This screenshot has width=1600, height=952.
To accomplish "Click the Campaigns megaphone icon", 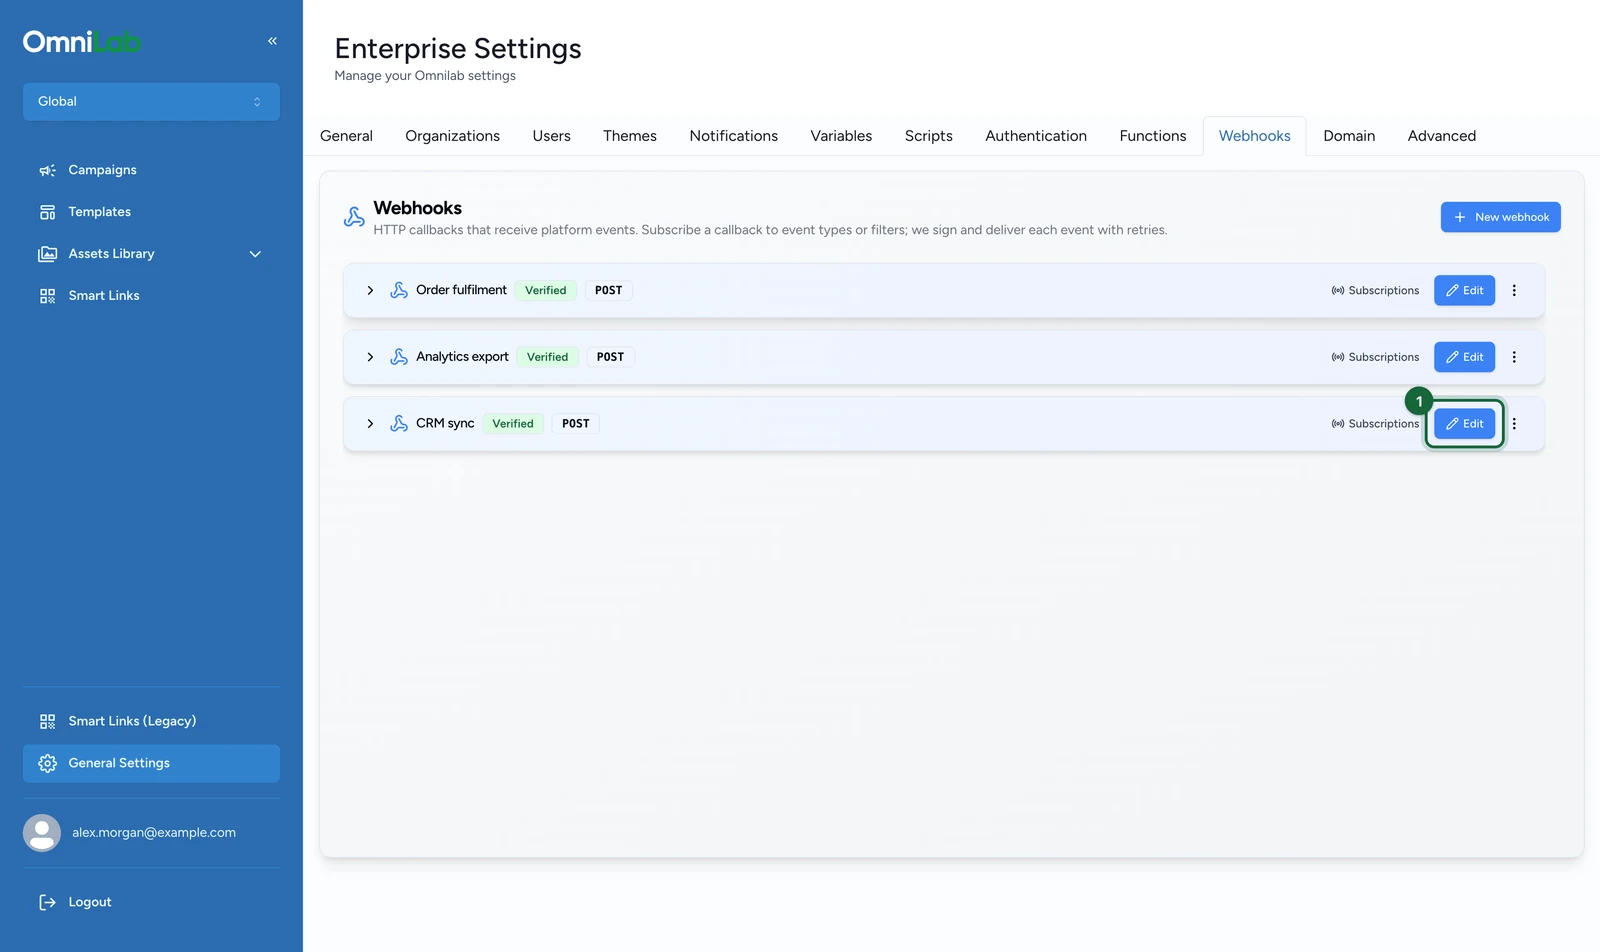I will [x=47, y=170].
